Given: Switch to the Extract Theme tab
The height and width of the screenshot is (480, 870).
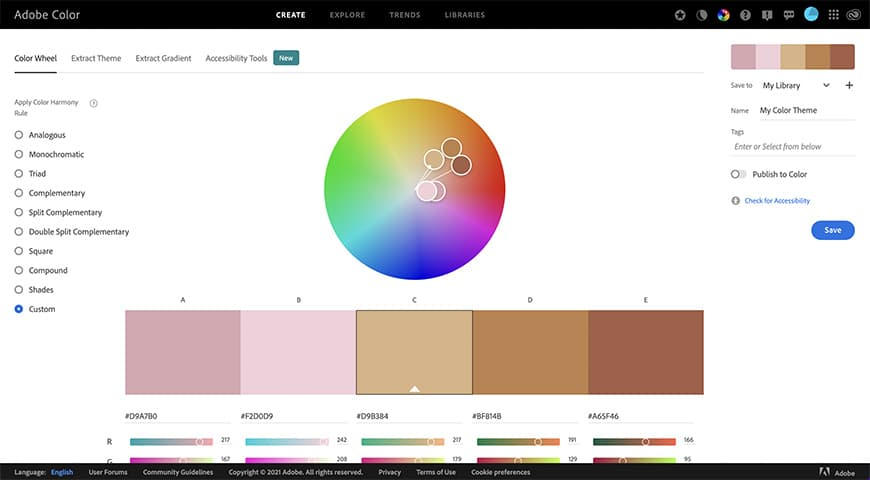Looking at the screenshot, I should pos(96,58).
